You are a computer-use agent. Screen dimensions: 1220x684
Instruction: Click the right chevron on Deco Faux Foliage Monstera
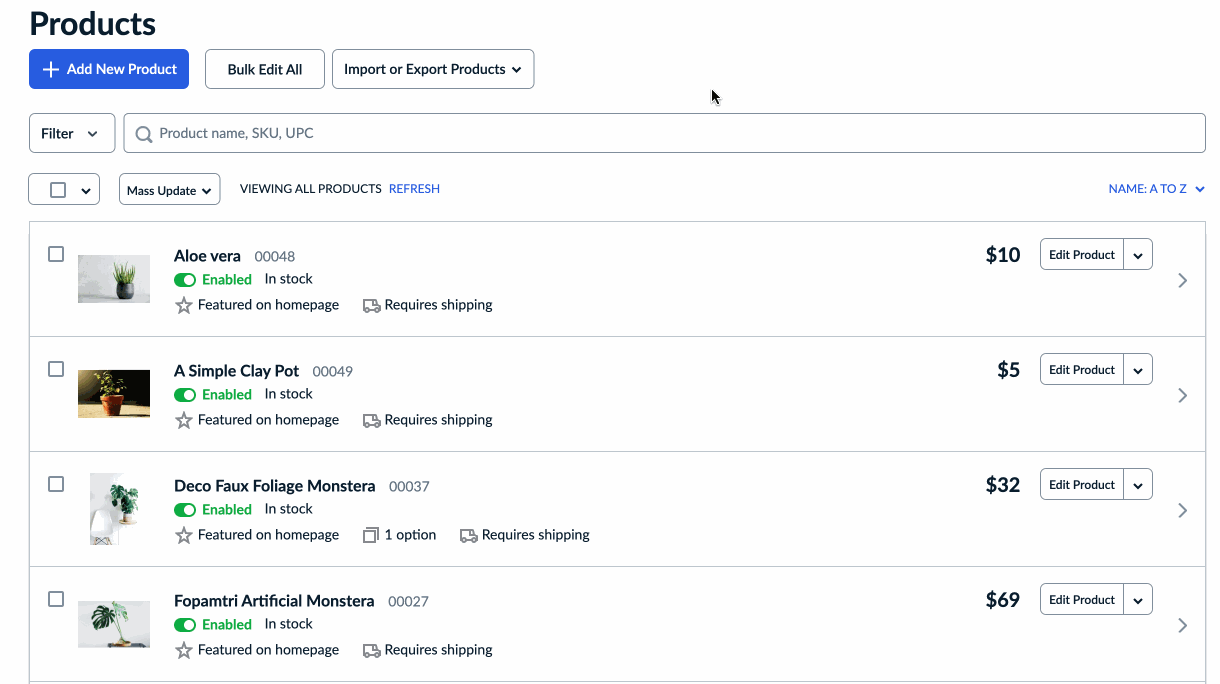point(1182,511)
